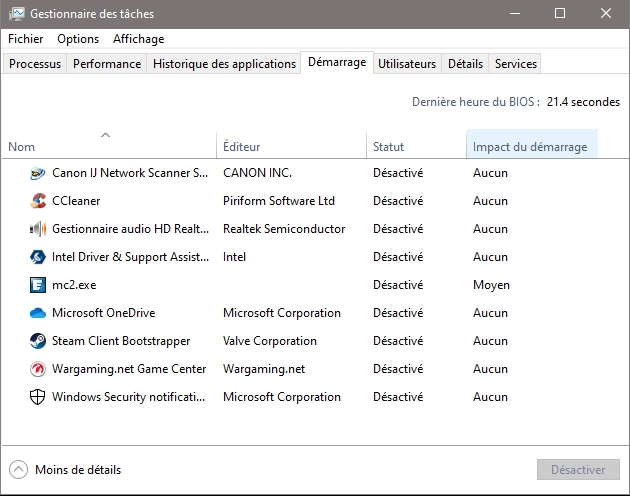The width and height of the screenshot is (630, 496).
Task: Open the Fichier menu
Action: pos(25,39)
